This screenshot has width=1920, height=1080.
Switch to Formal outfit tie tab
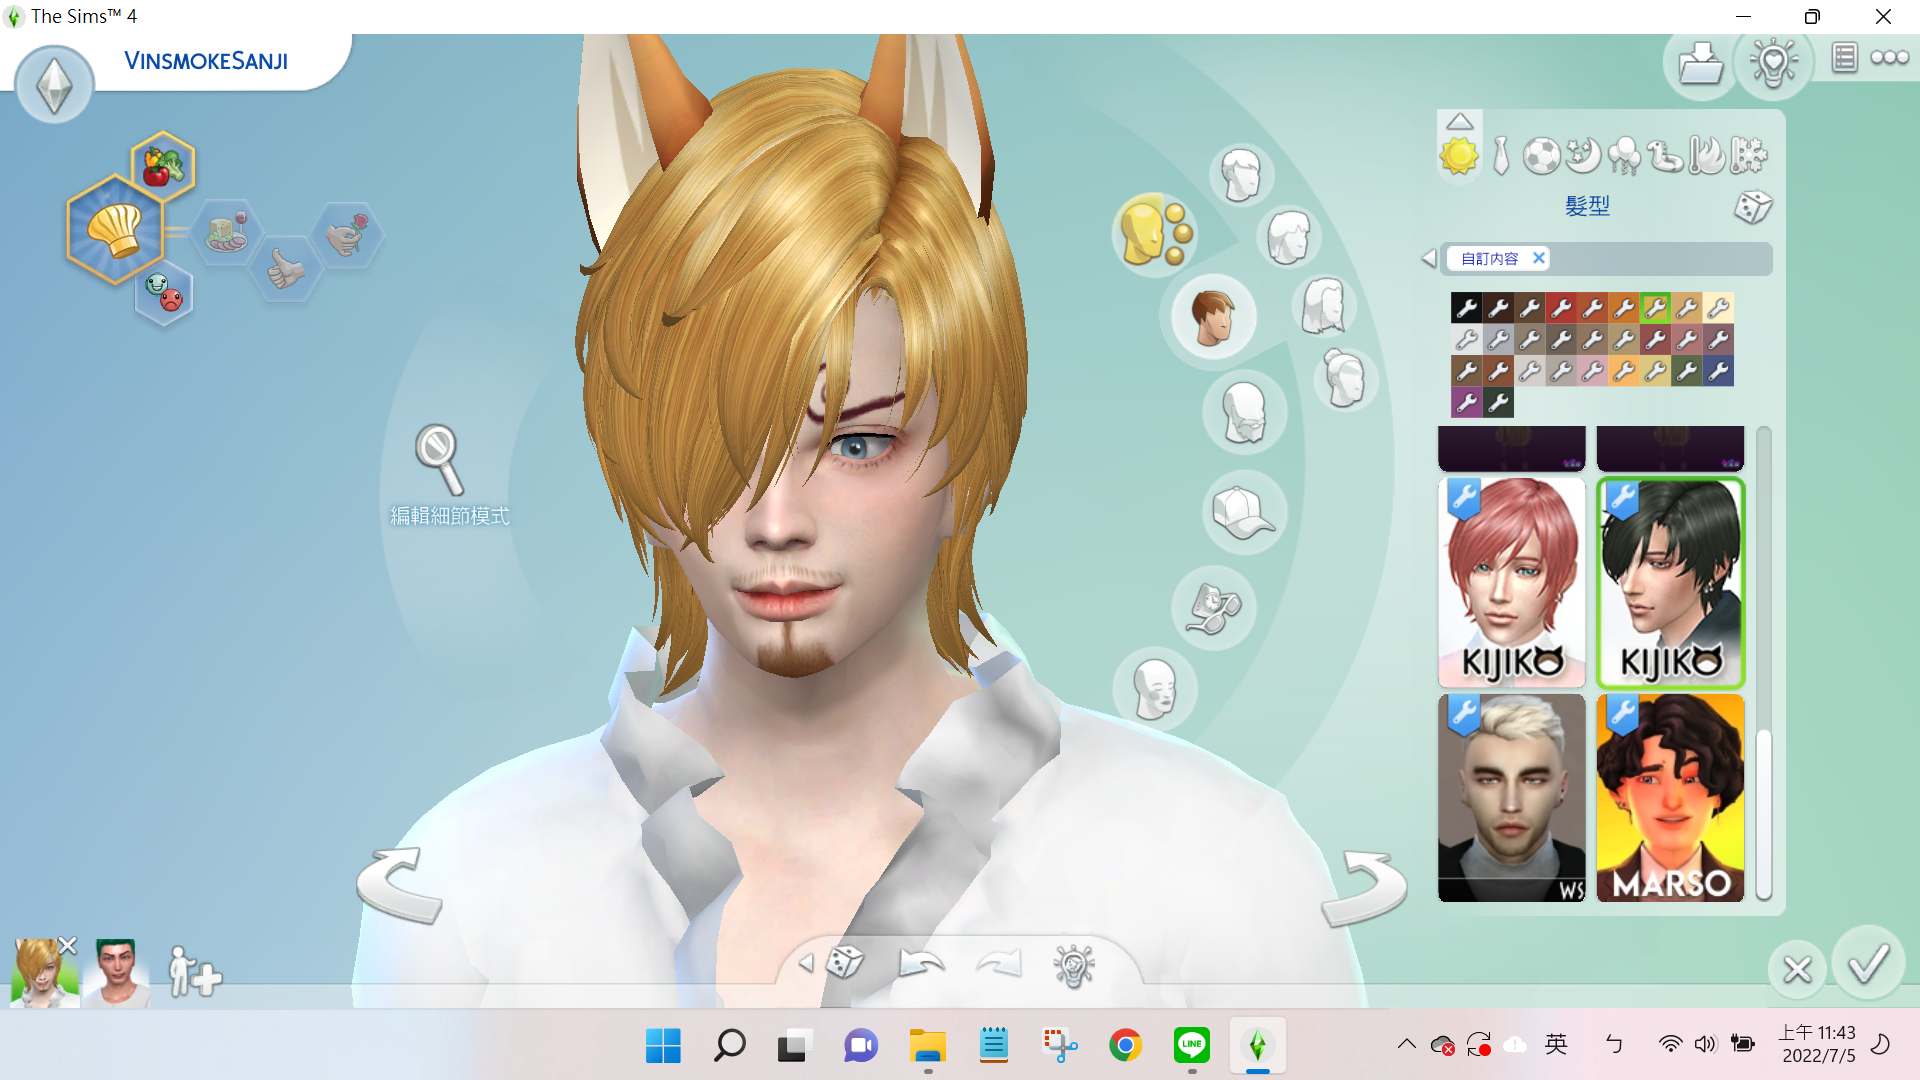[x=1501, y=156]
